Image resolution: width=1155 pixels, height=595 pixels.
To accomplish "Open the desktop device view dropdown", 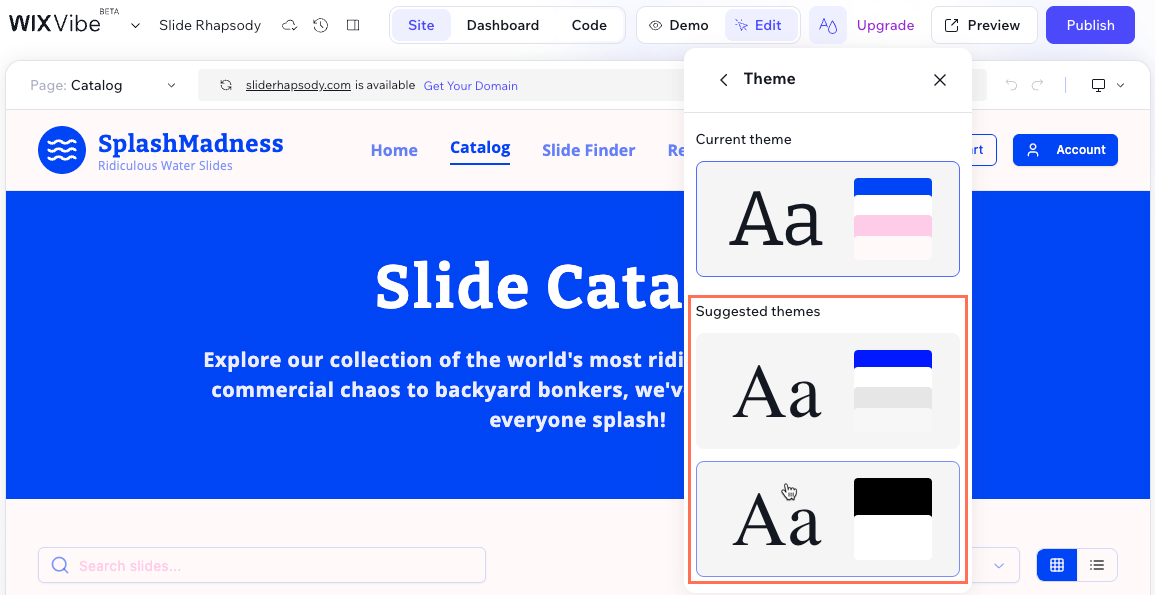I will pos(1107,86).
